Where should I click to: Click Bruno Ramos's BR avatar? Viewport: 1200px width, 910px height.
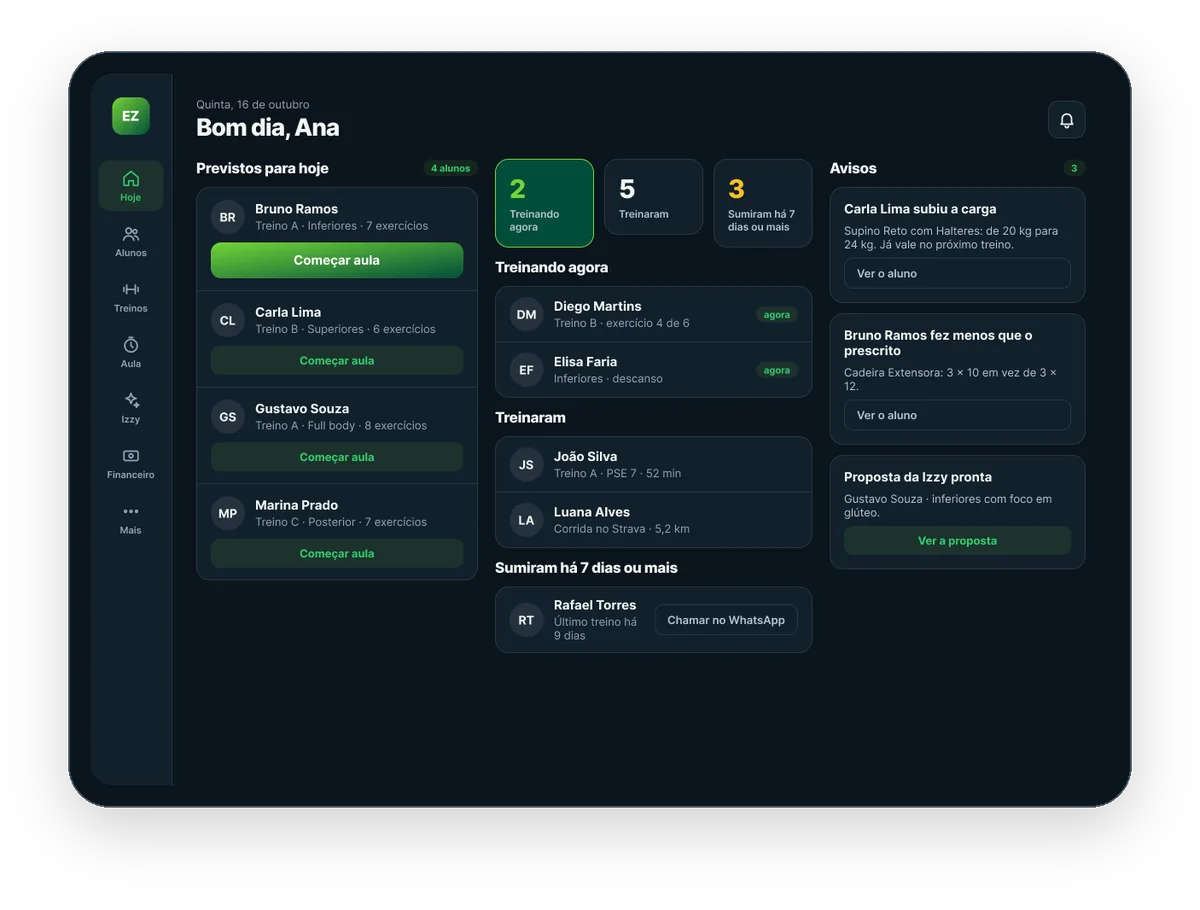(x=228, y=217)
